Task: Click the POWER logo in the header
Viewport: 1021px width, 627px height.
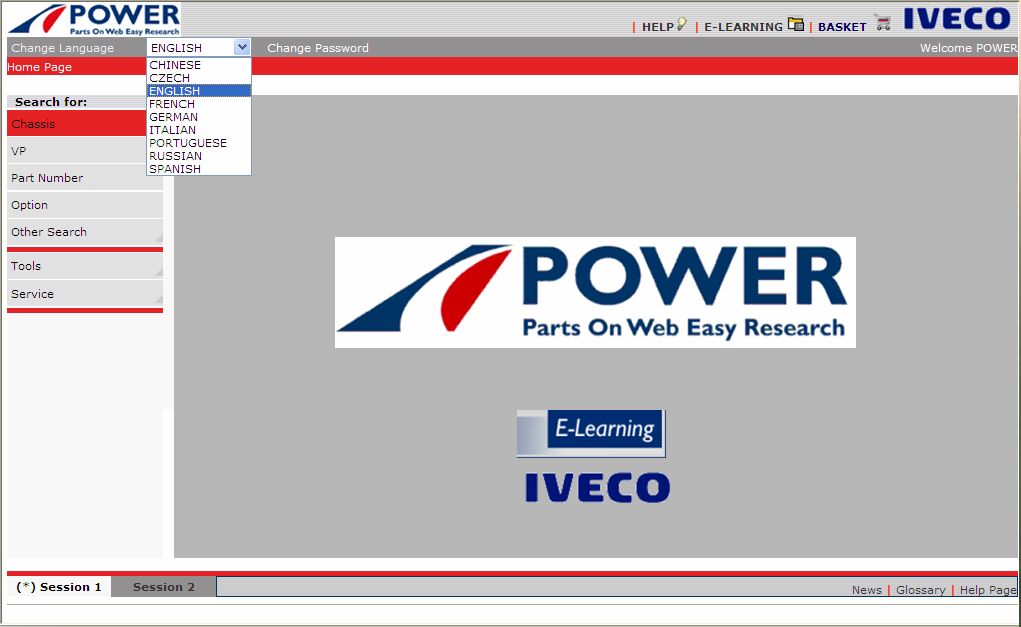Action: (x=94, y=20)
